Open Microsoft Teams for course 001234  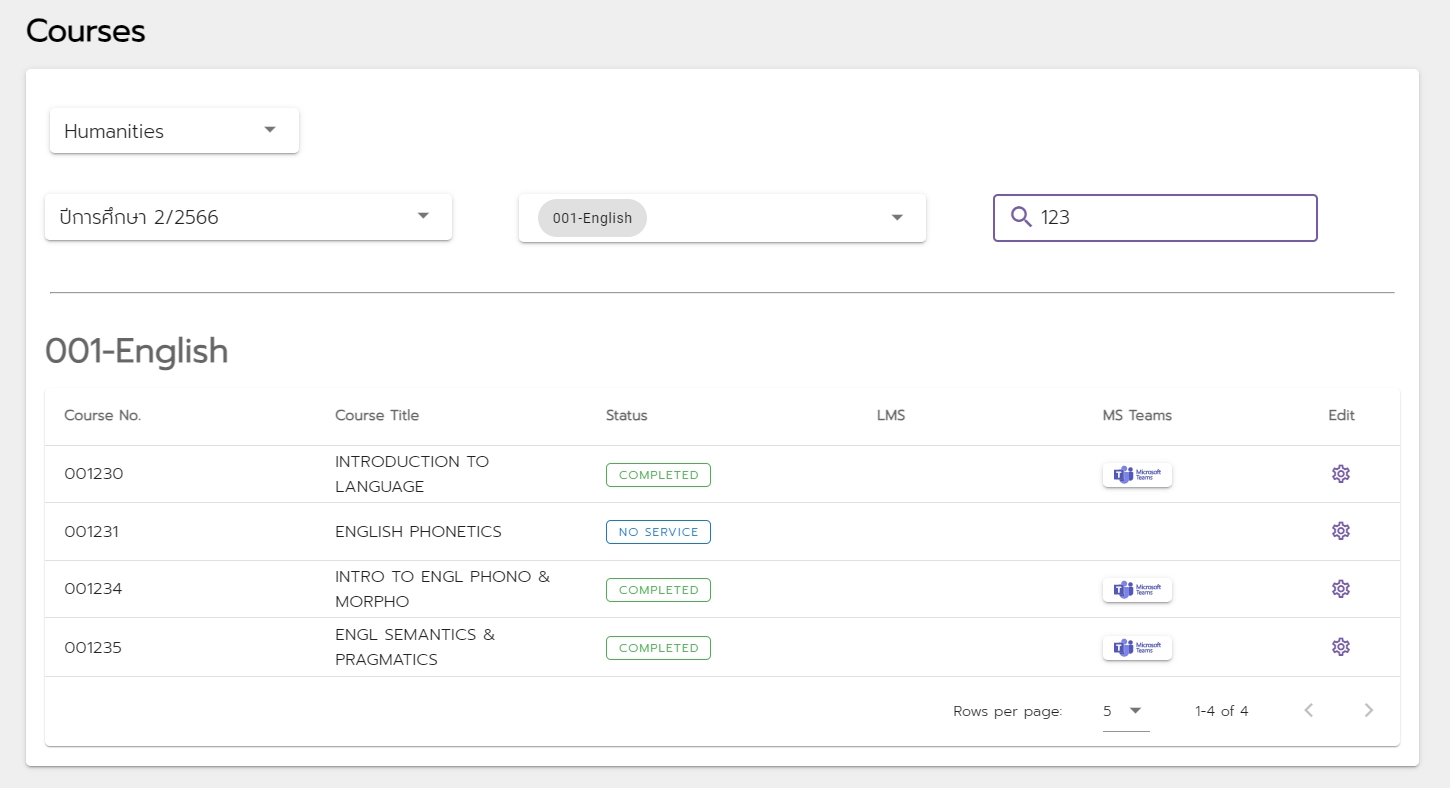(x=1137, y=590)
